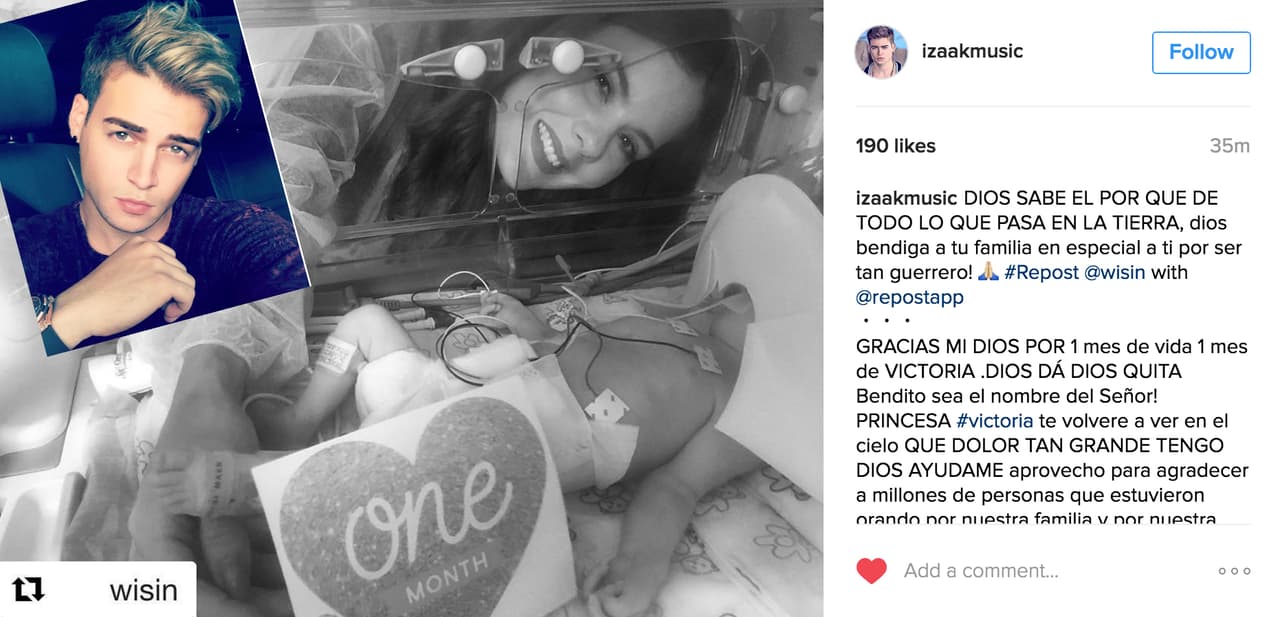Click the three-dot separator in caption
Screen dimensions: 1280x617
(x=884, y=321)
